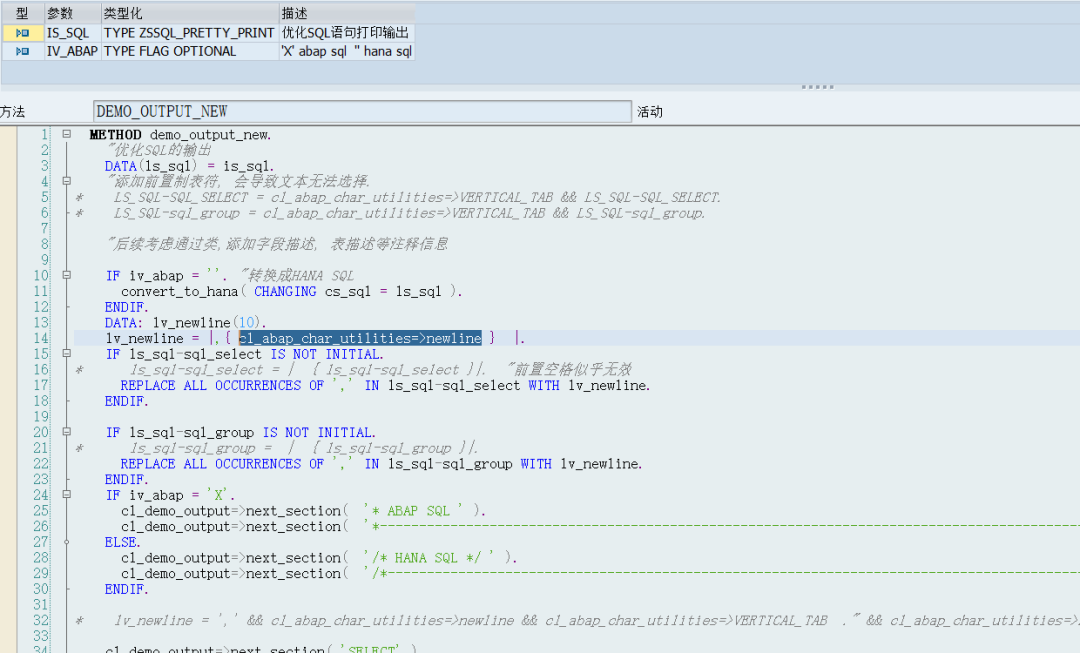Click the '/* HANA SQL */ ' string on line 28
The width and height of the screenshot is (1080, 653).
coord(429,557)
